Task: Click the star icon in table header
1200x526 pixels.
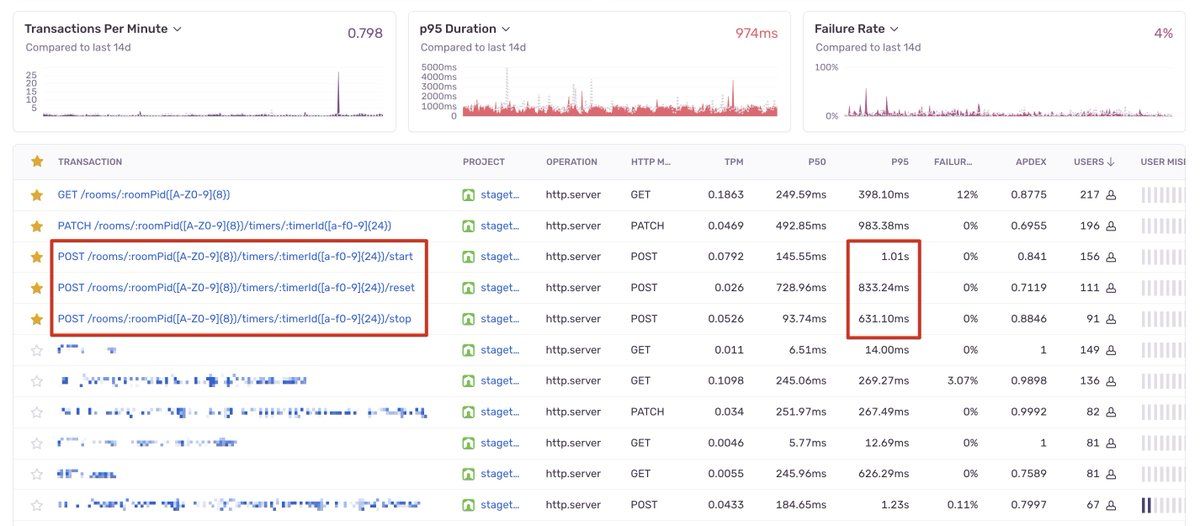Action: pos(37,162)
